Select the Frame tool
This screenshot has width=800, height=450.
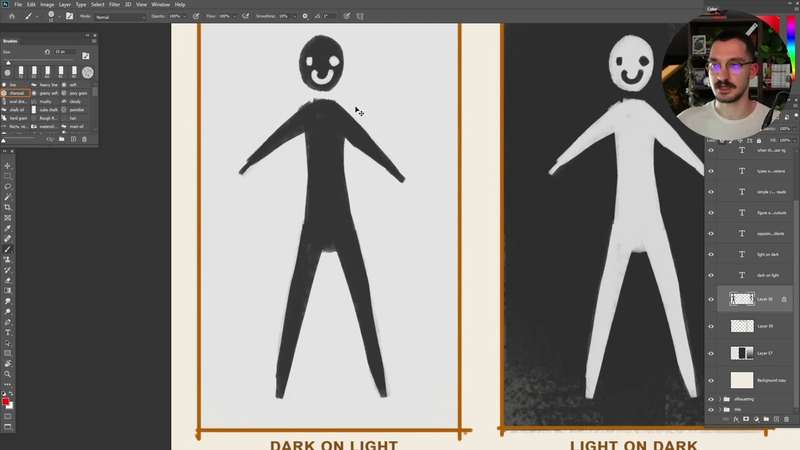pos(8,218)
